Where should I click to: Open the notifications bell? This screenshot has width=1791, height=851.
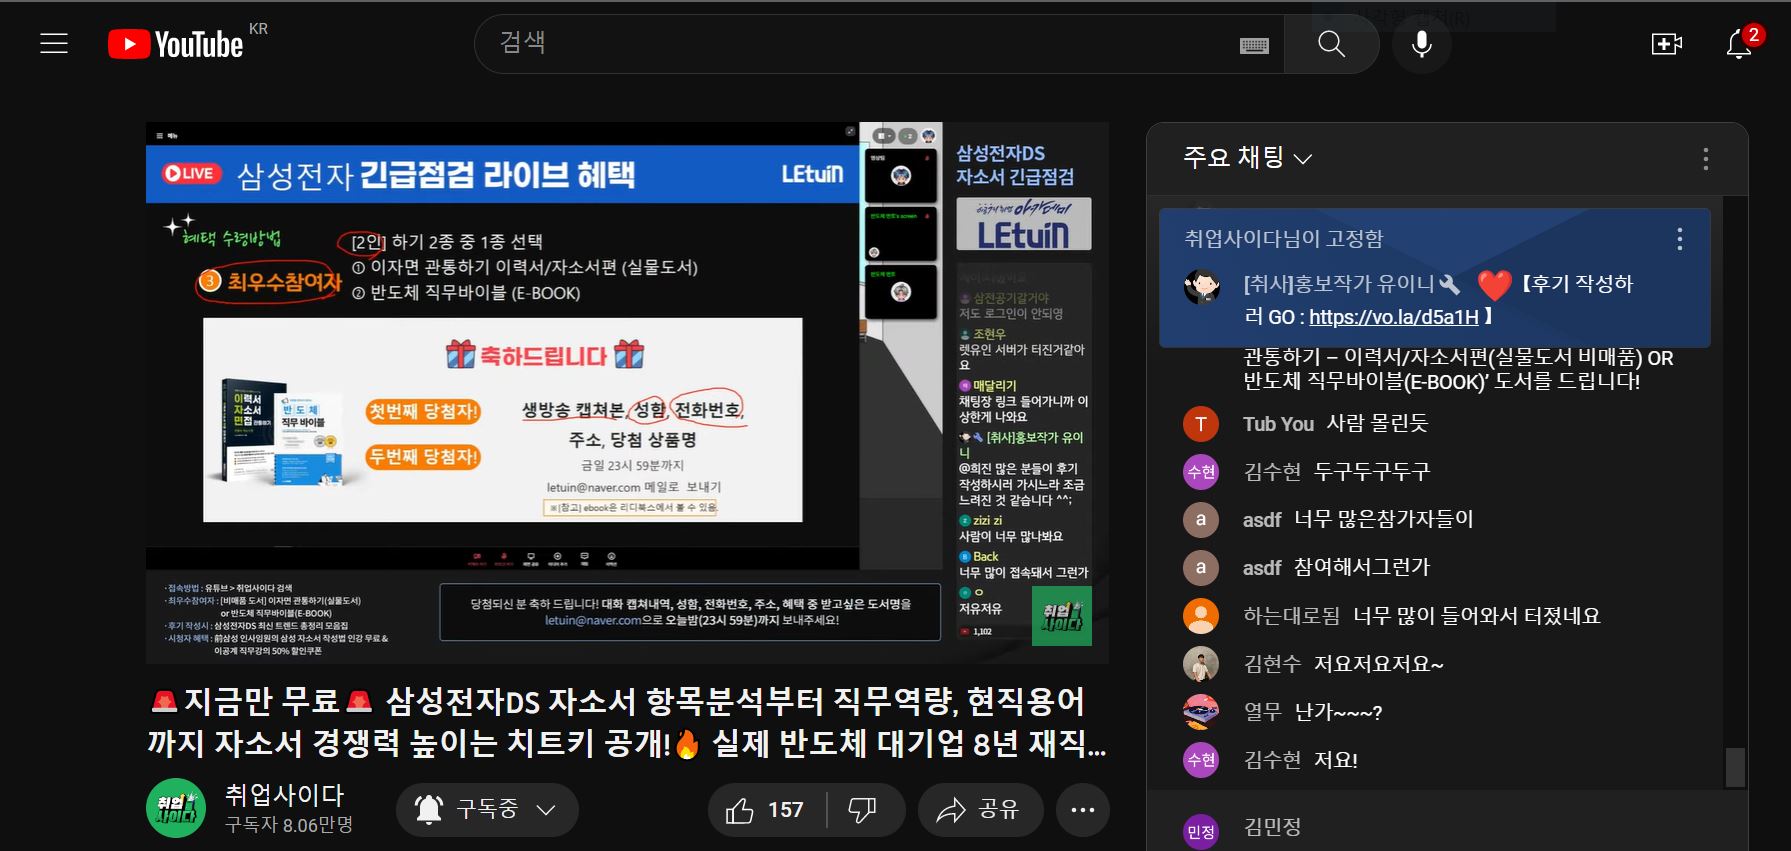1739,44
